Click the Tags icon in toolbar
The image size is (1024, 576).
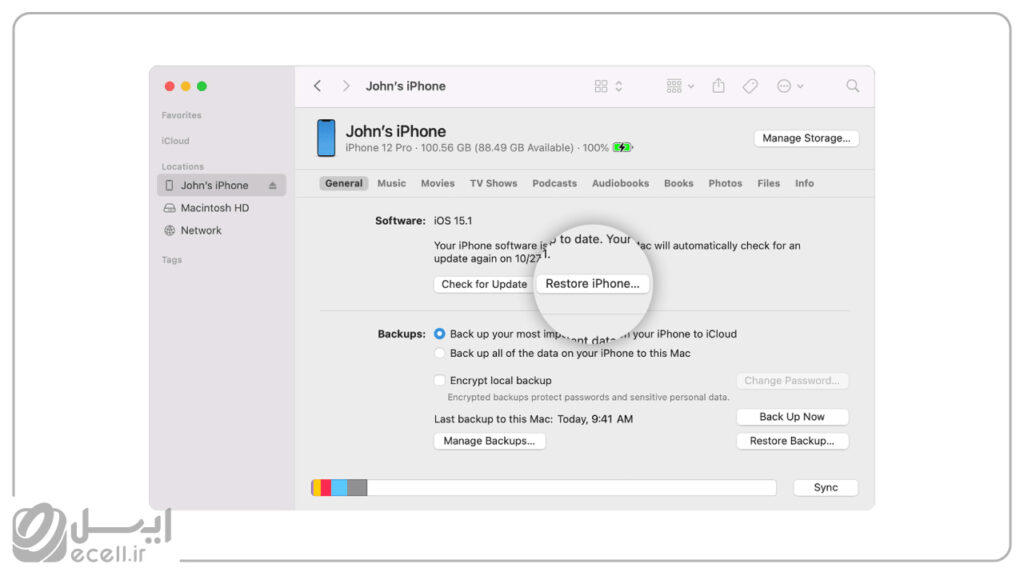pos(750,86)
